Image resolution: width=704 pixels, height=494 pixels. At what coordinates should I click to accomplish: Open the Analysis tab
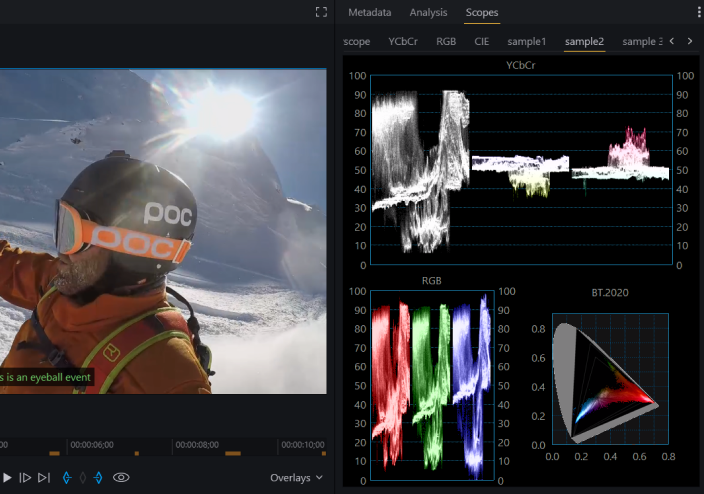coord(429,13)
